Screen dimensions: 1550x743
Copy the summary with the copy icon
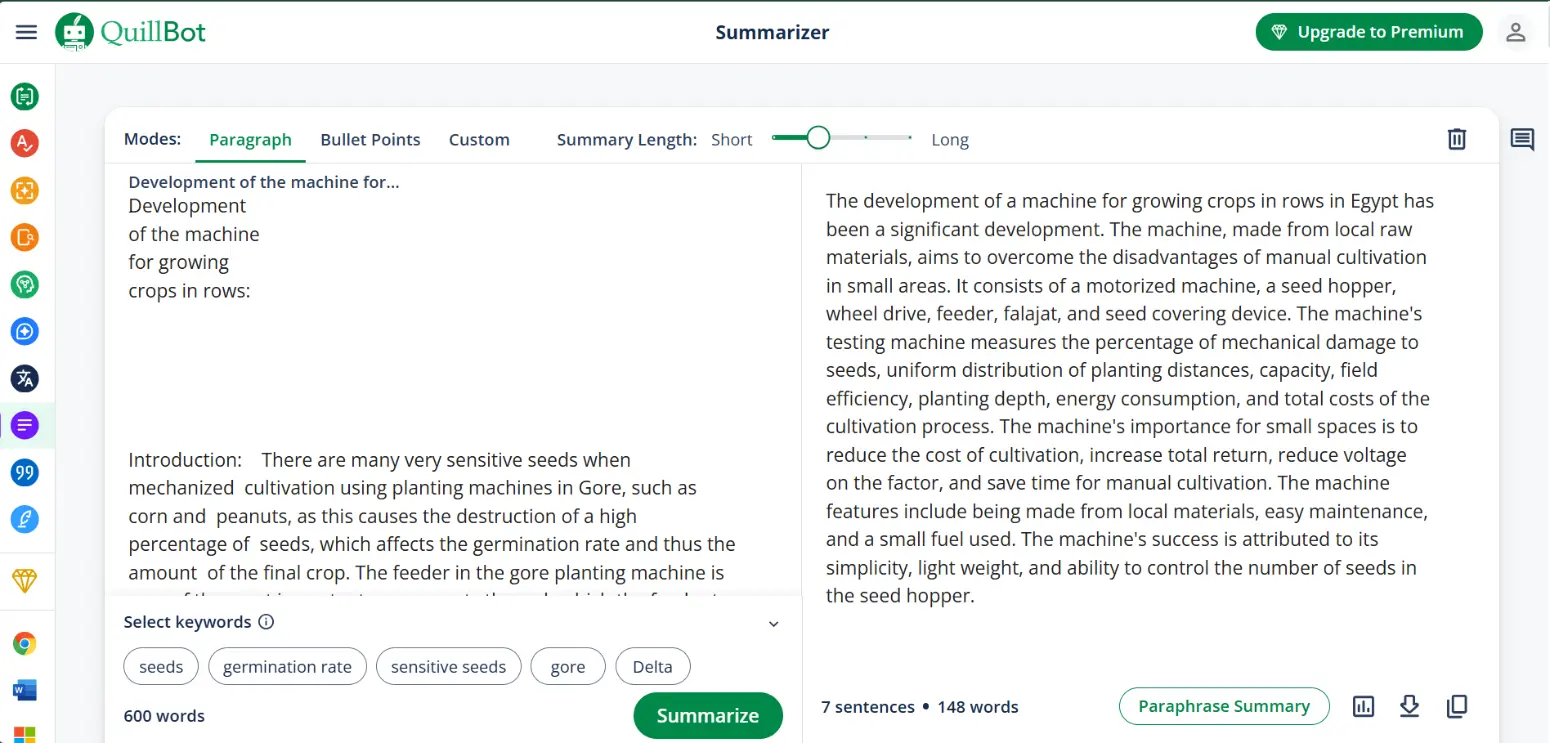coord(1457,706)
